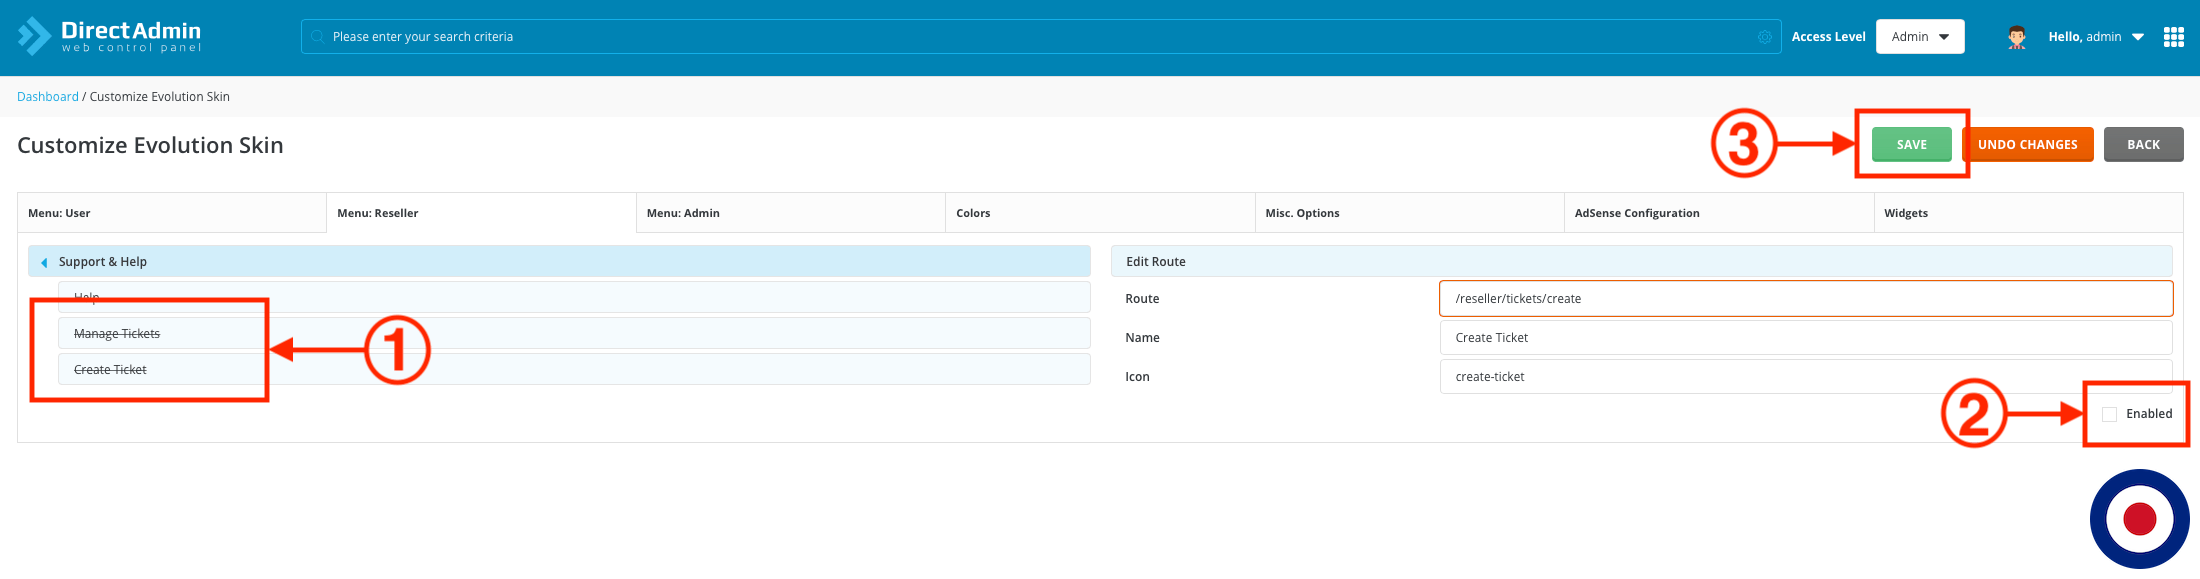
Task: Click into the Route input field
Action: (1805, 299)
